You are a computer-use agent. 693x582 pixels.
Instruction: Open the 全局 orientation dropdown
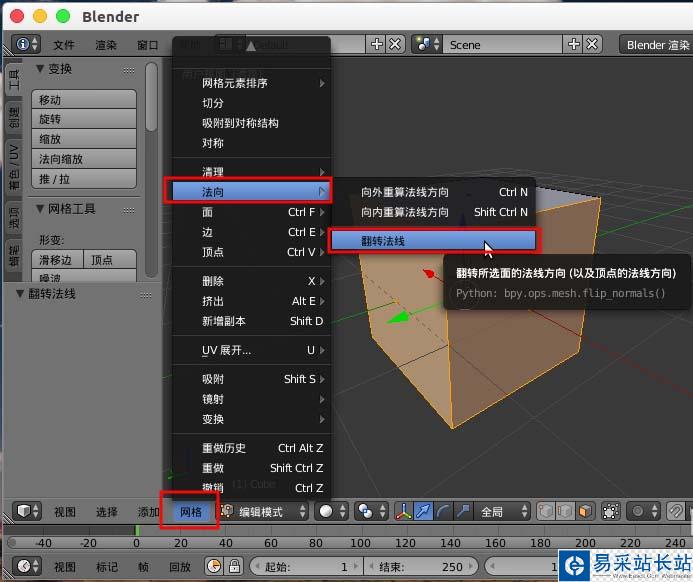click(502, 512)
